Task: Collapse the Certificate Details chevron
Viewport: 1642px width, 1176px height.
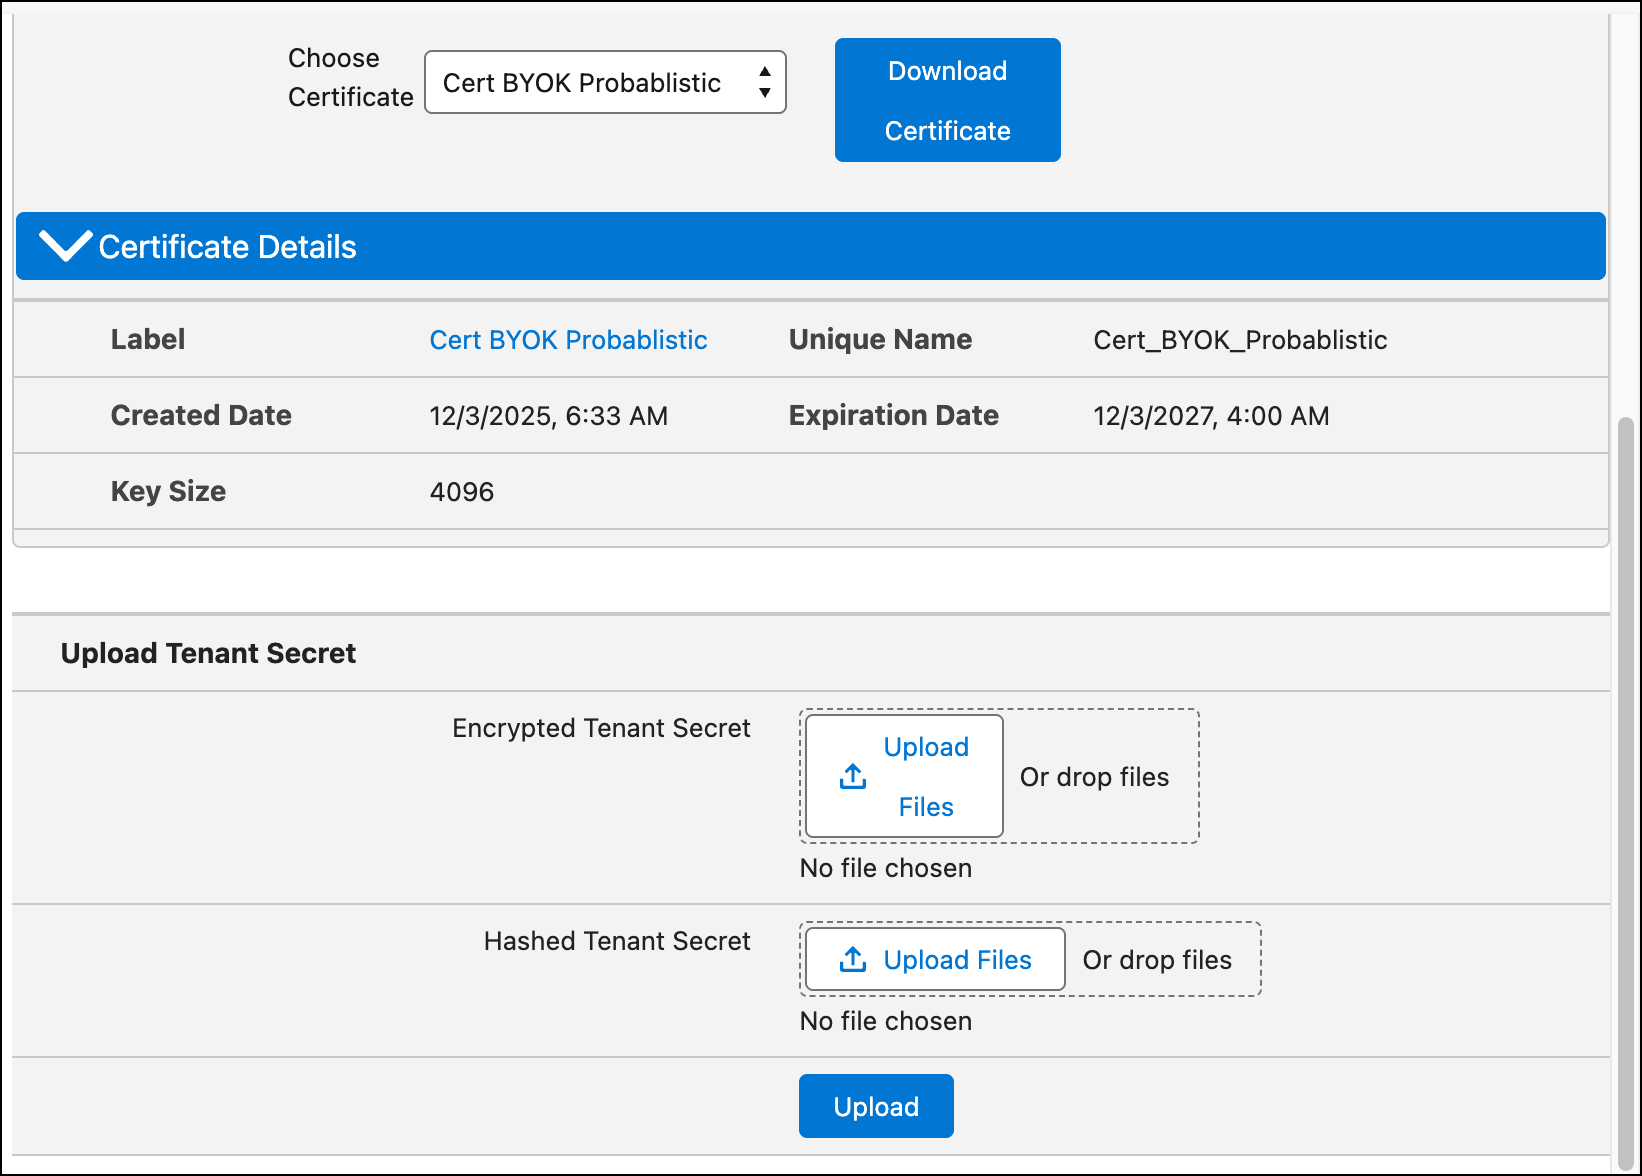Action: coord(65,245)
